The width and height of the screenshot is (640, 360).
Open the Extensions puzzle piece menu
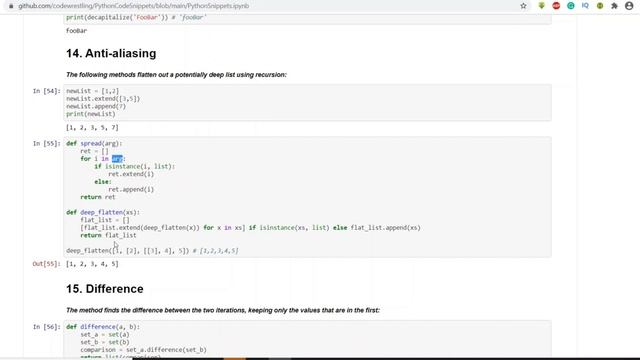614,6
